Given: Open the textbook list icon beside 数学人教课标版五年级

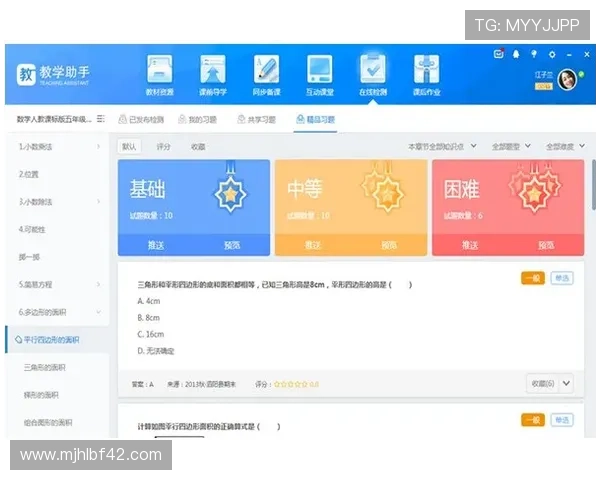Looking at the screenshot, I should pyautogui.click(x=101, y=119).
